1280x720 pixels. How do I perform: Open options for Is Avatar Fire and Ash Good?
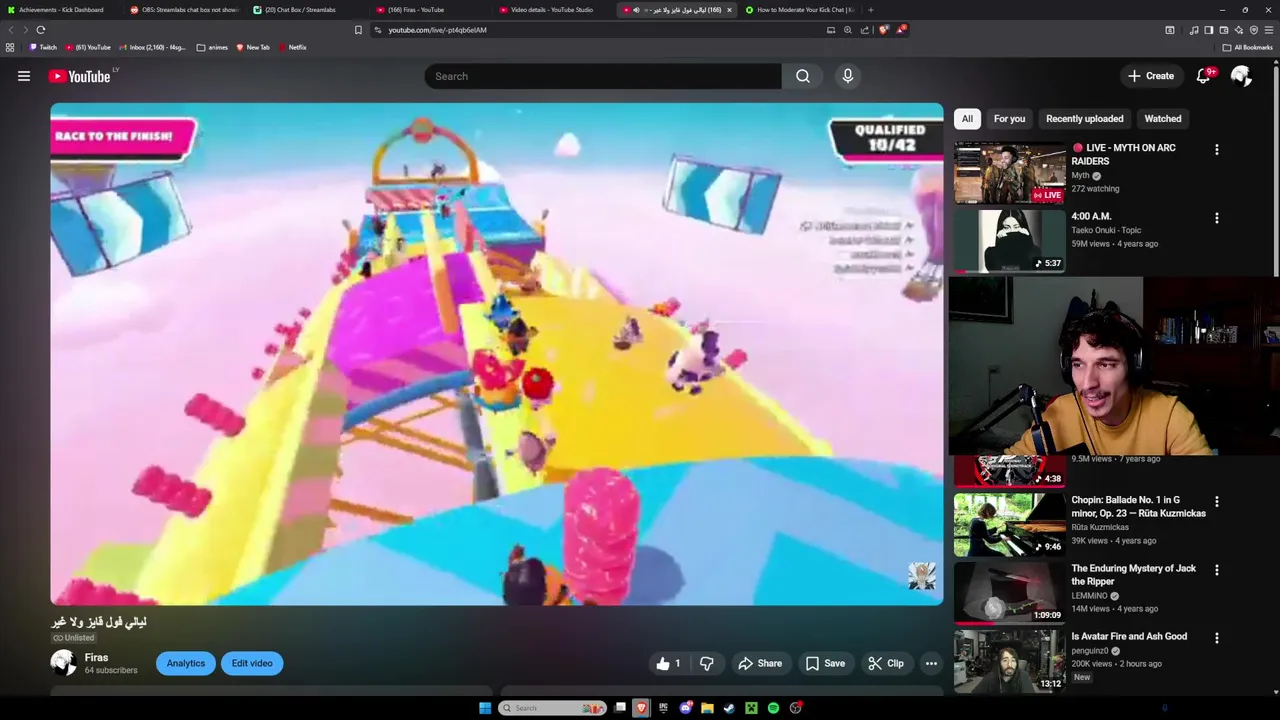pos(1217,638)
